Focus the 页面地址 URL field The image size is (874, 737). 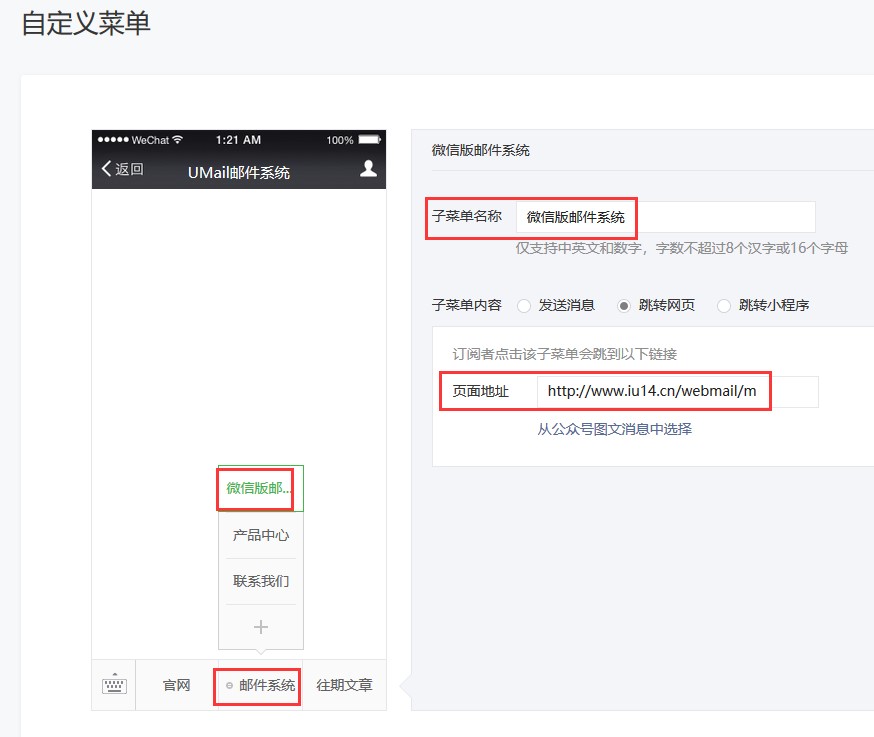coord(677,392)
